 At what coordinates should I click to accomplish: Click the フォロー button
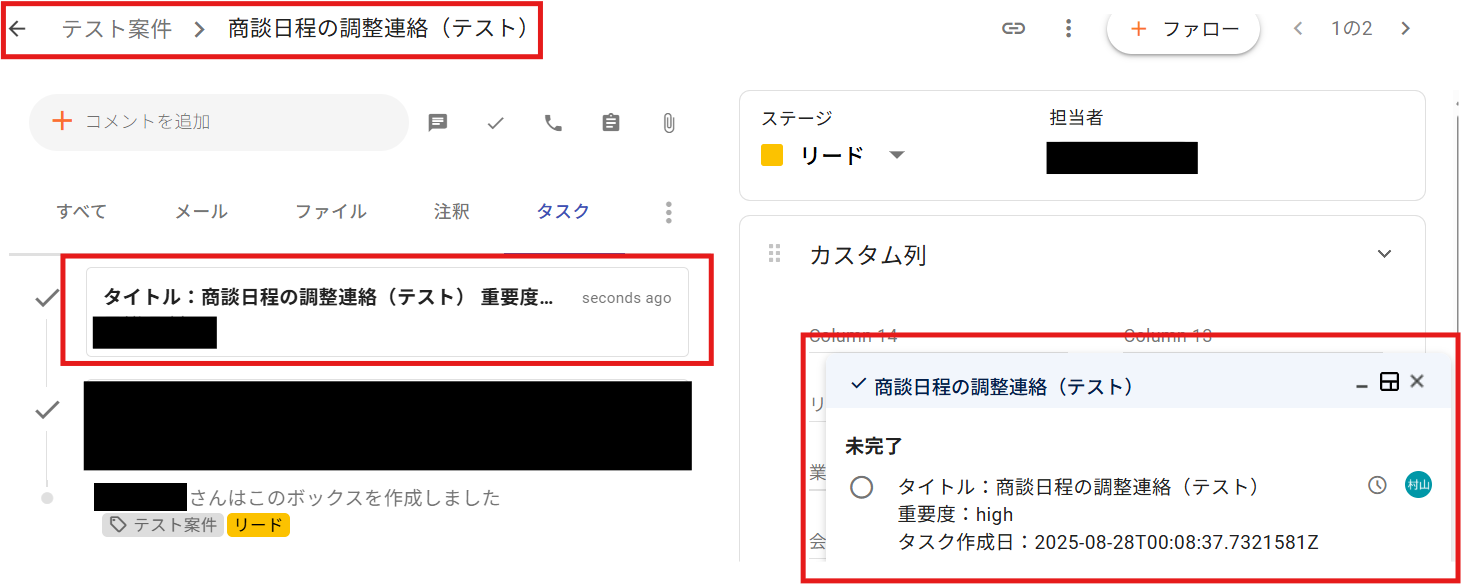[x=1183, y=29]
